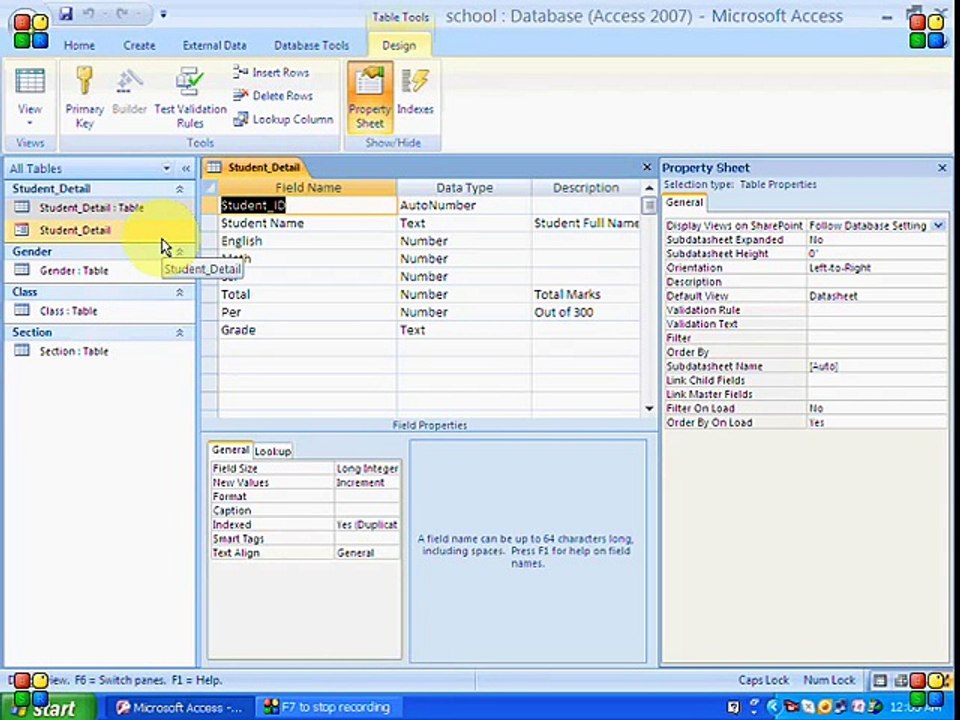Click the Default View Datasheet property value
960x720 pixels.
click(877, 296)
